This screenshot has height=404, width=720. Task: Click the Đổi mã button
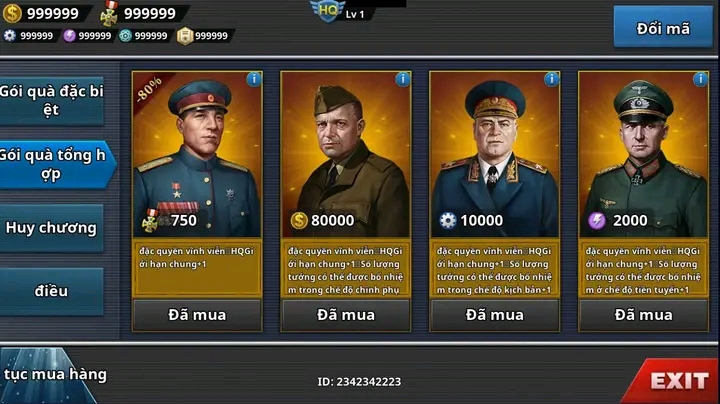pyautogui.click(x=663, y=28)
